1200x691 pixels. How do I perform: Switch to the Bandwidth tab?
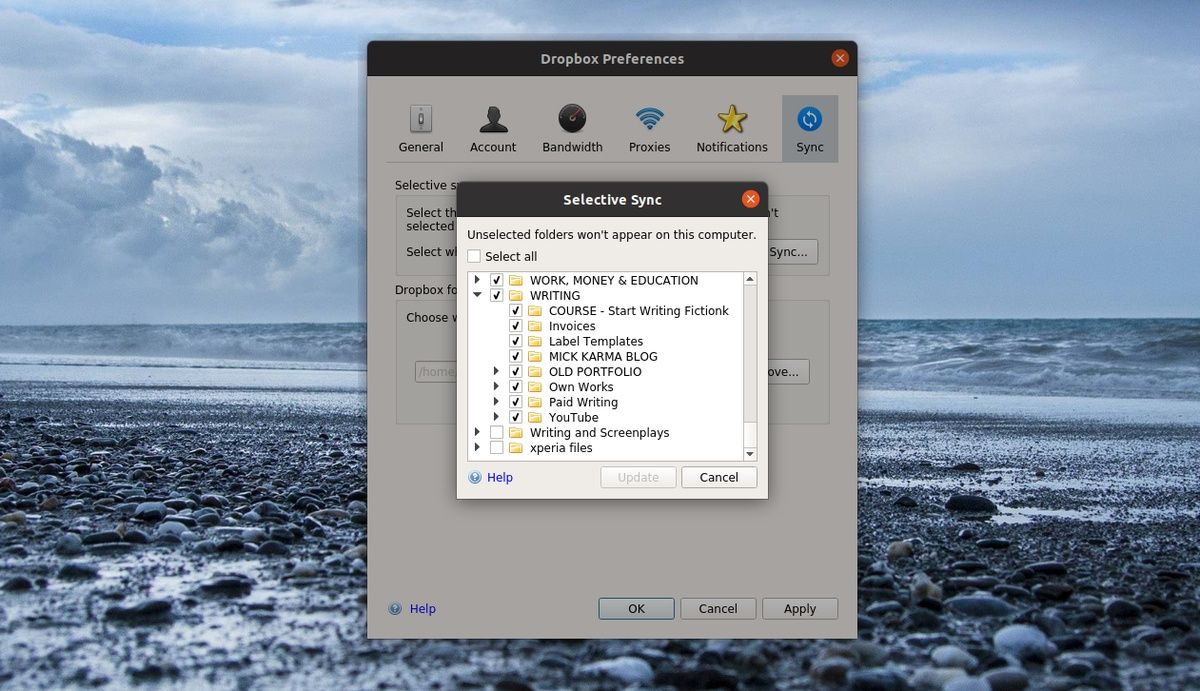571,128
